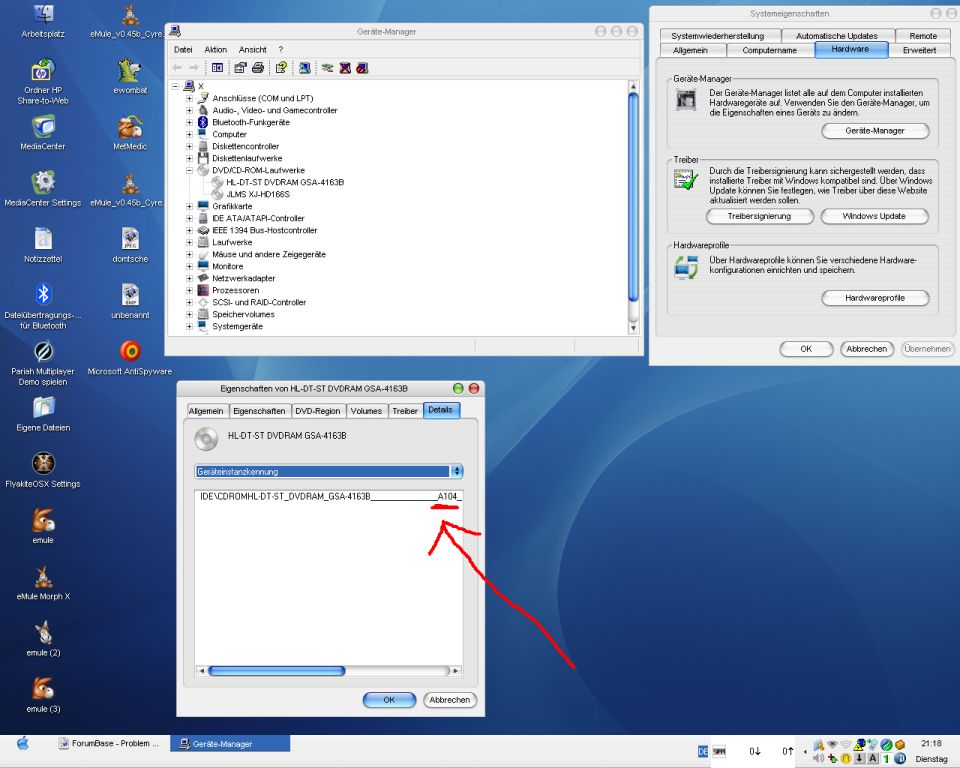Click the Geräte-Manager button in Systemeigenschaften
This screenshot has height=768, width=960.
point(875,130)
